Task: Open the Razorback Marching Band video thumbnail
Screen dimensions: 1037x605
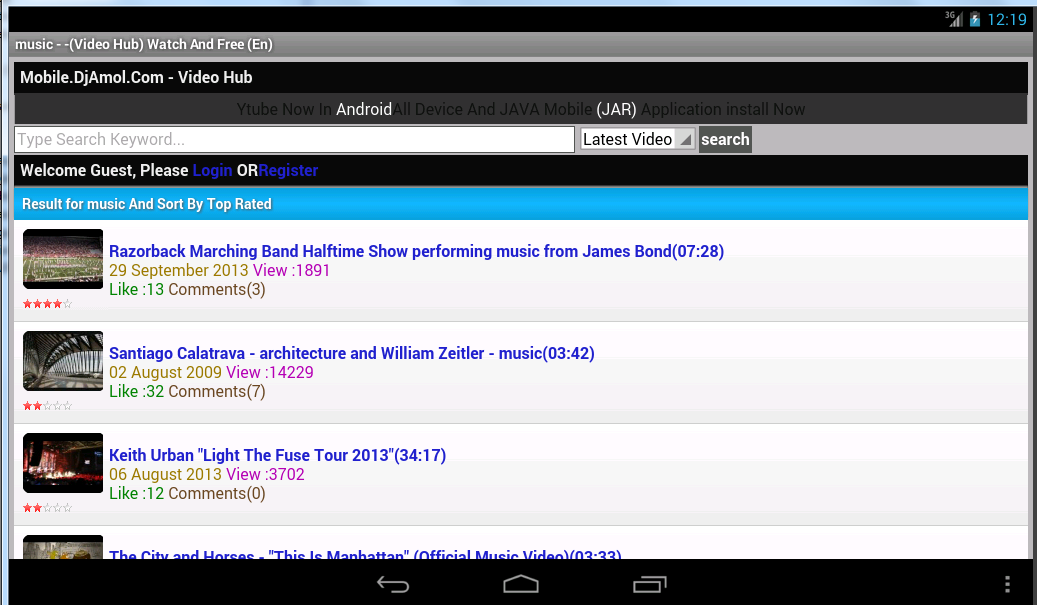Action: (63, 259)
